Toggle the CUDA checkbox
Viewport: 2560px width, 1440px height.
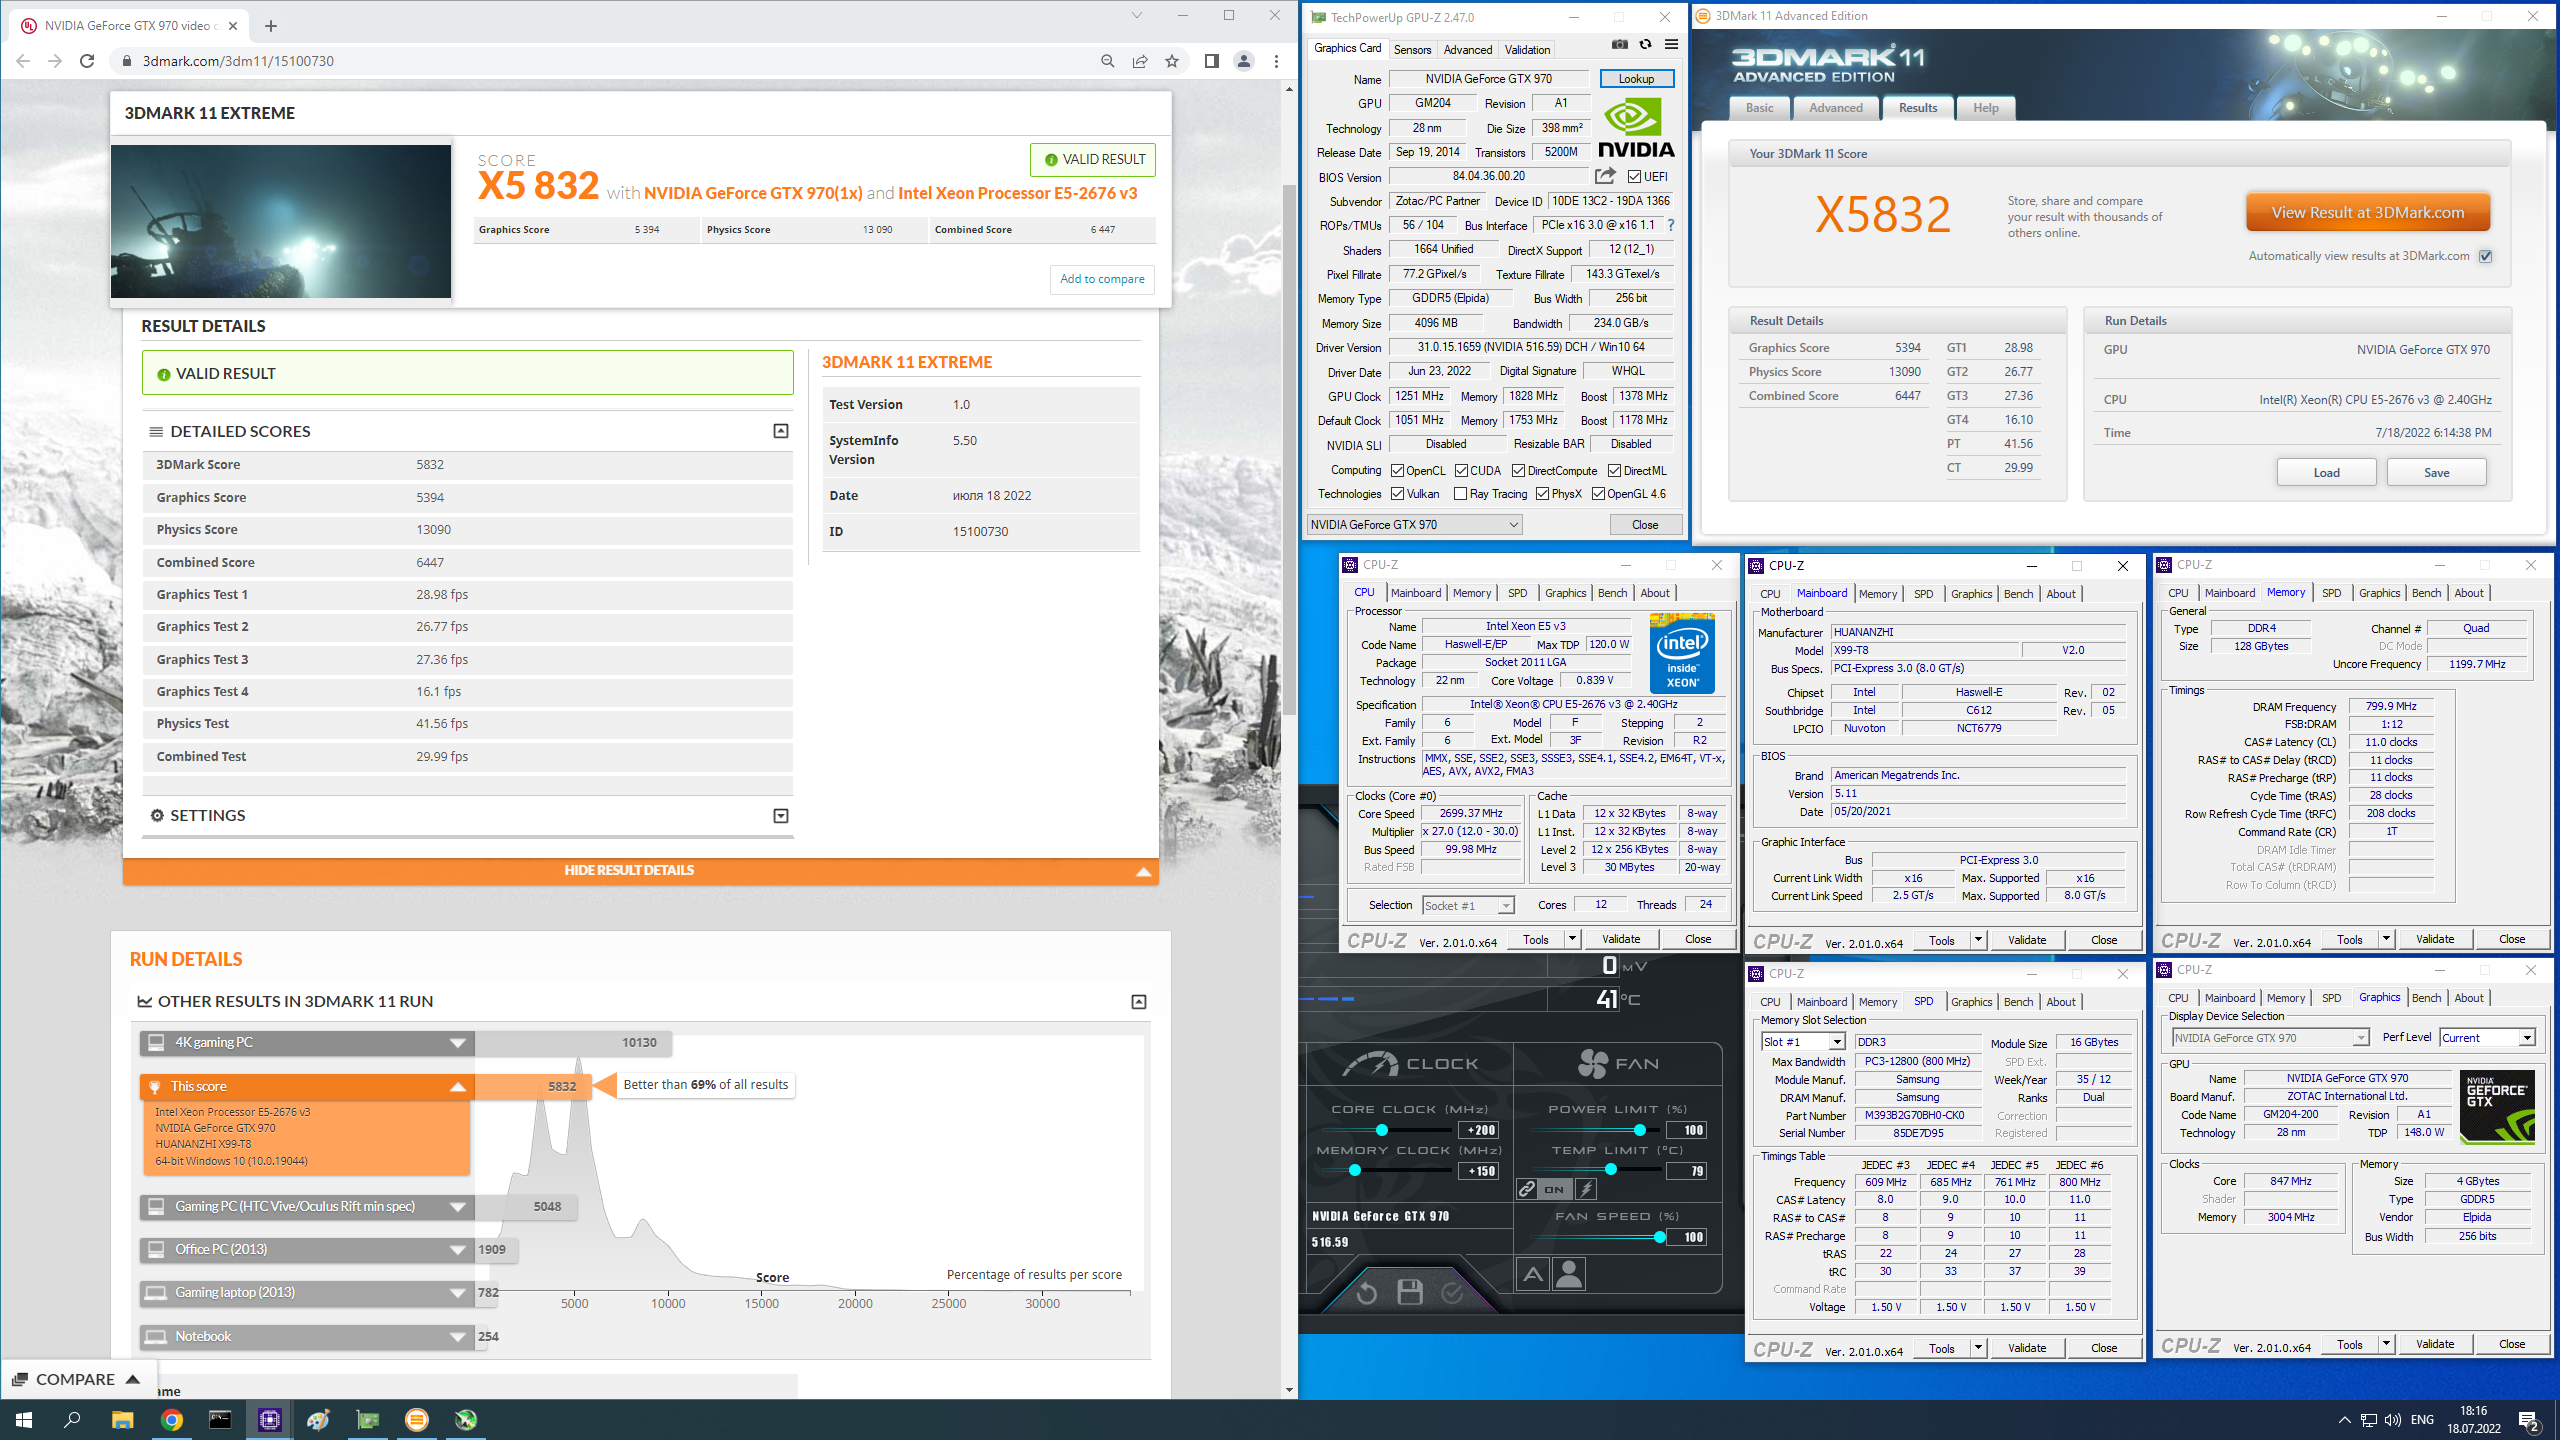(1462, 471)
